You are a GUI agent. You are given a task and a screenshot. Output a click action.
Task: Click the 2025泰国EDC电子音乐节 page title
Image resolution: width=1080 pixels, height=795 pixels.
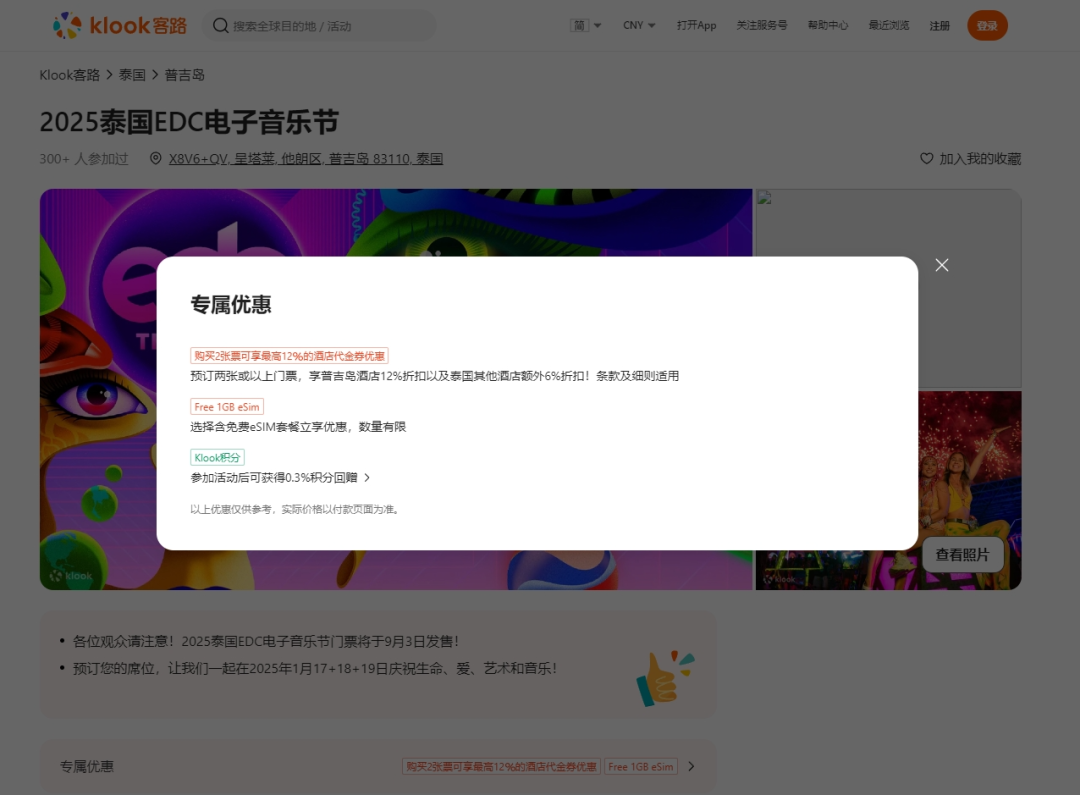point(189,122)
